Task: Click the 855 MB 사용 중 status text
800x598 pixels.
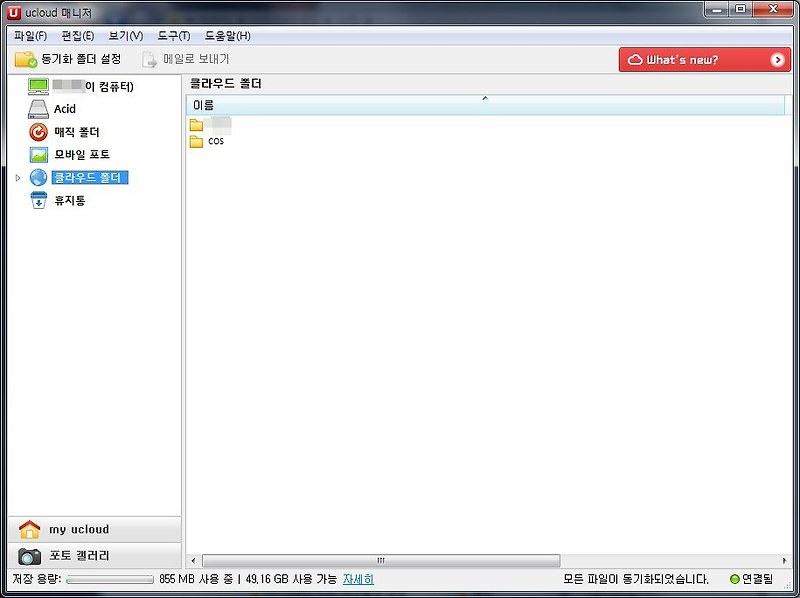Action: 195,579
